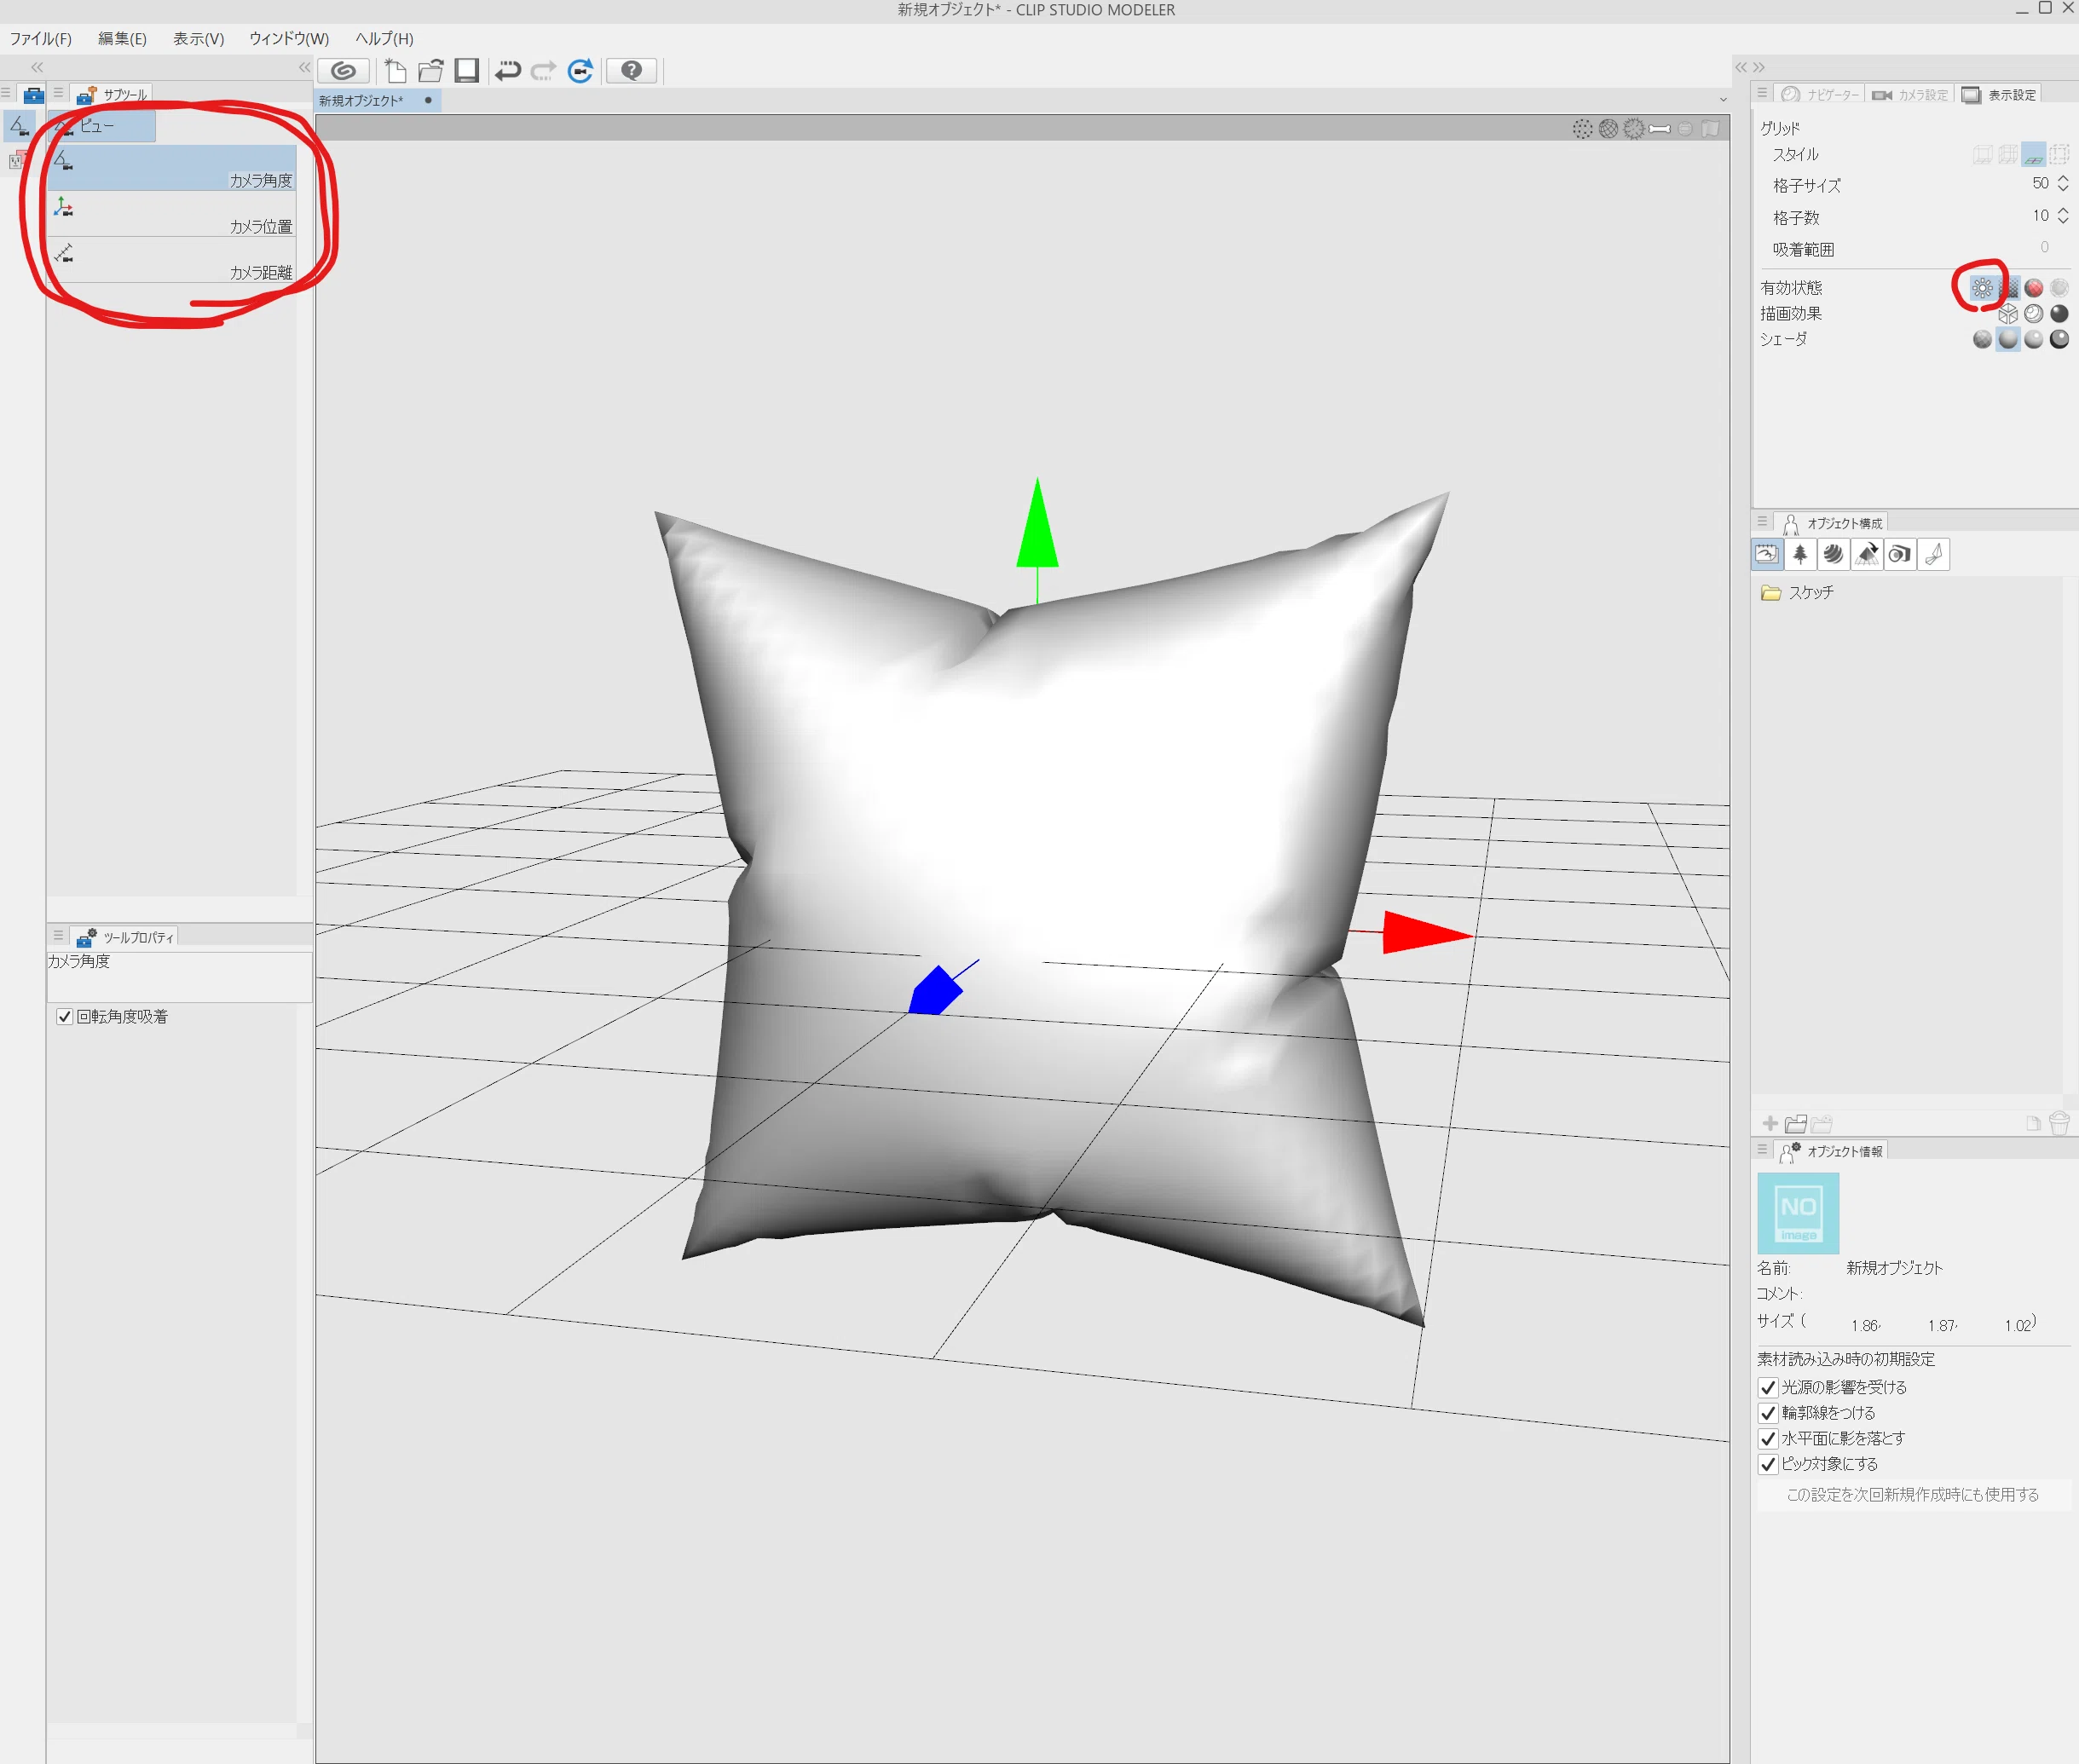Select the スケッチ folder in object tree
The height and width of the screenshot is (1764, 2079).
click(1798, 593)
